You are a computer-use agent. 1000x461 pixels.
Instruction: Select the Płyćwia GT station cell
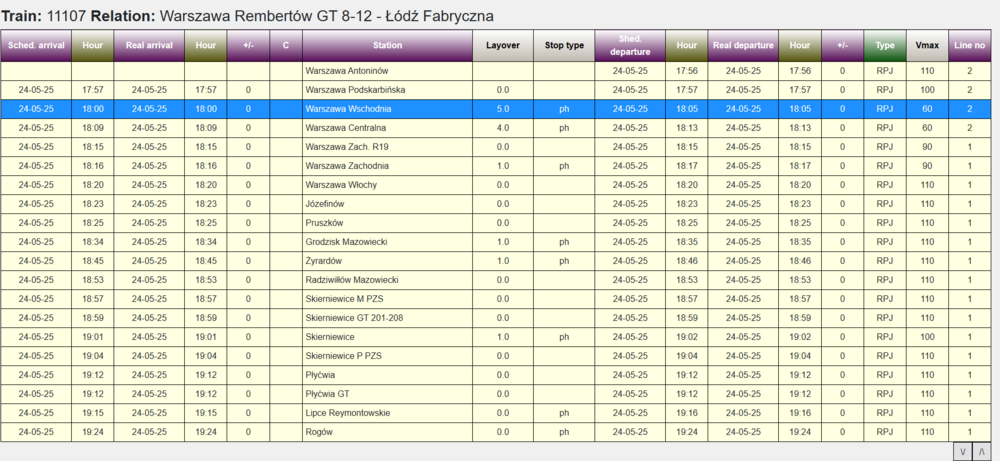pos(388,394)
